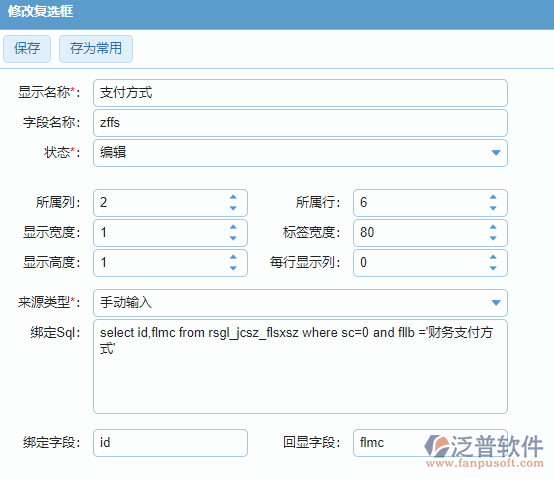Decrease 显示高度 with the down arrow
The height and width of the screenshot is (479, 554).
point(233,268)
